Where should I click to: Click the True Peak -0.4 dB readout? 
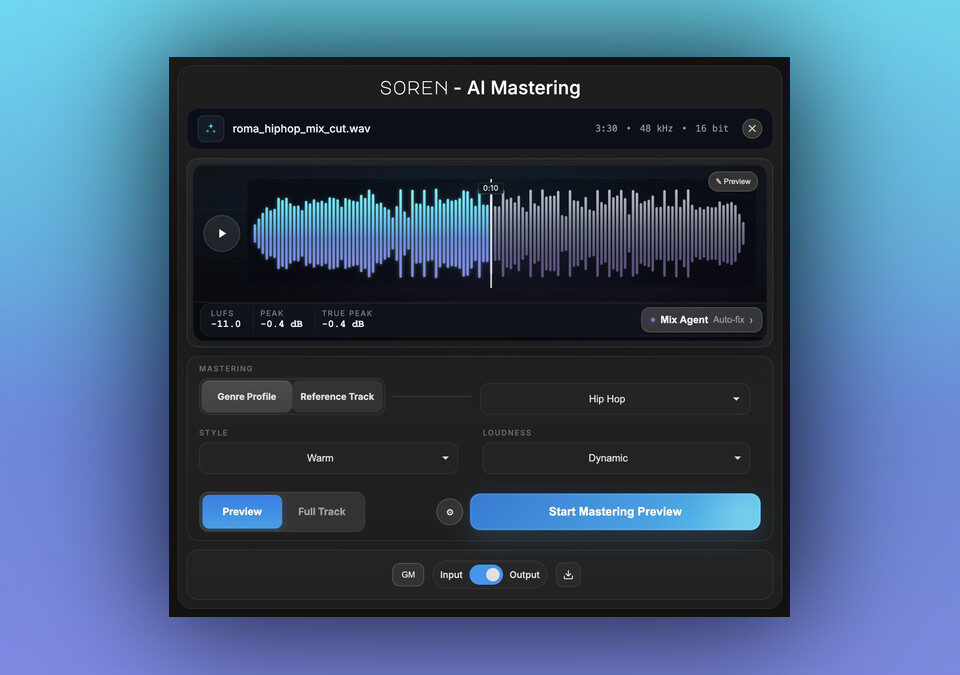(347, 319)
